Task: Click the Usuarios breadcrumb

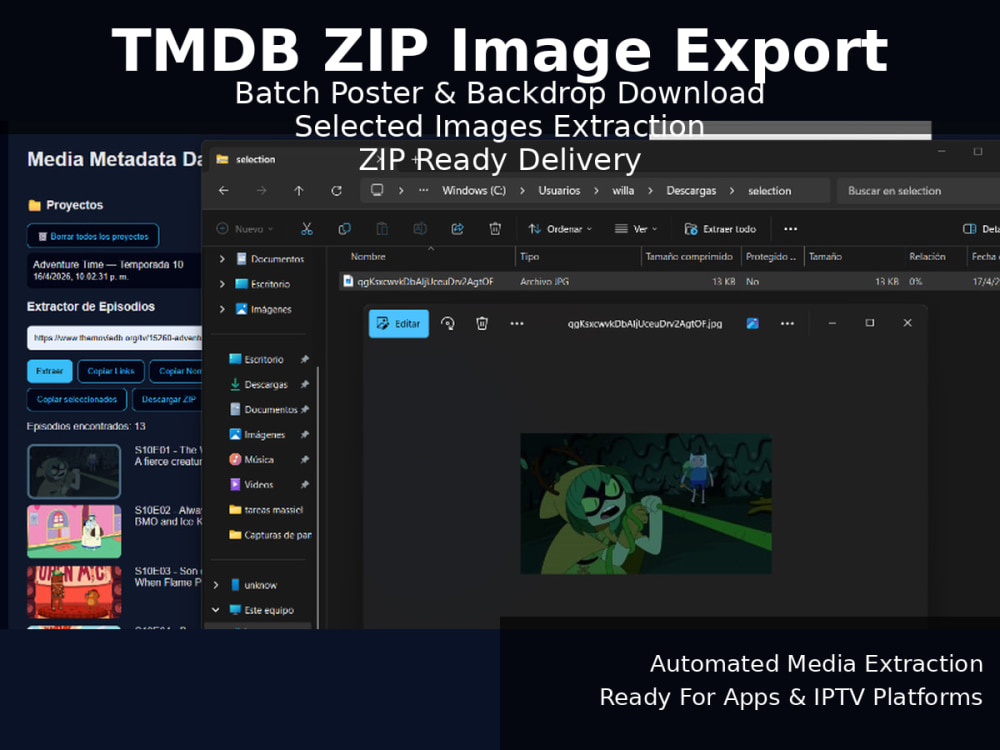Action: (x=559, y=191)
